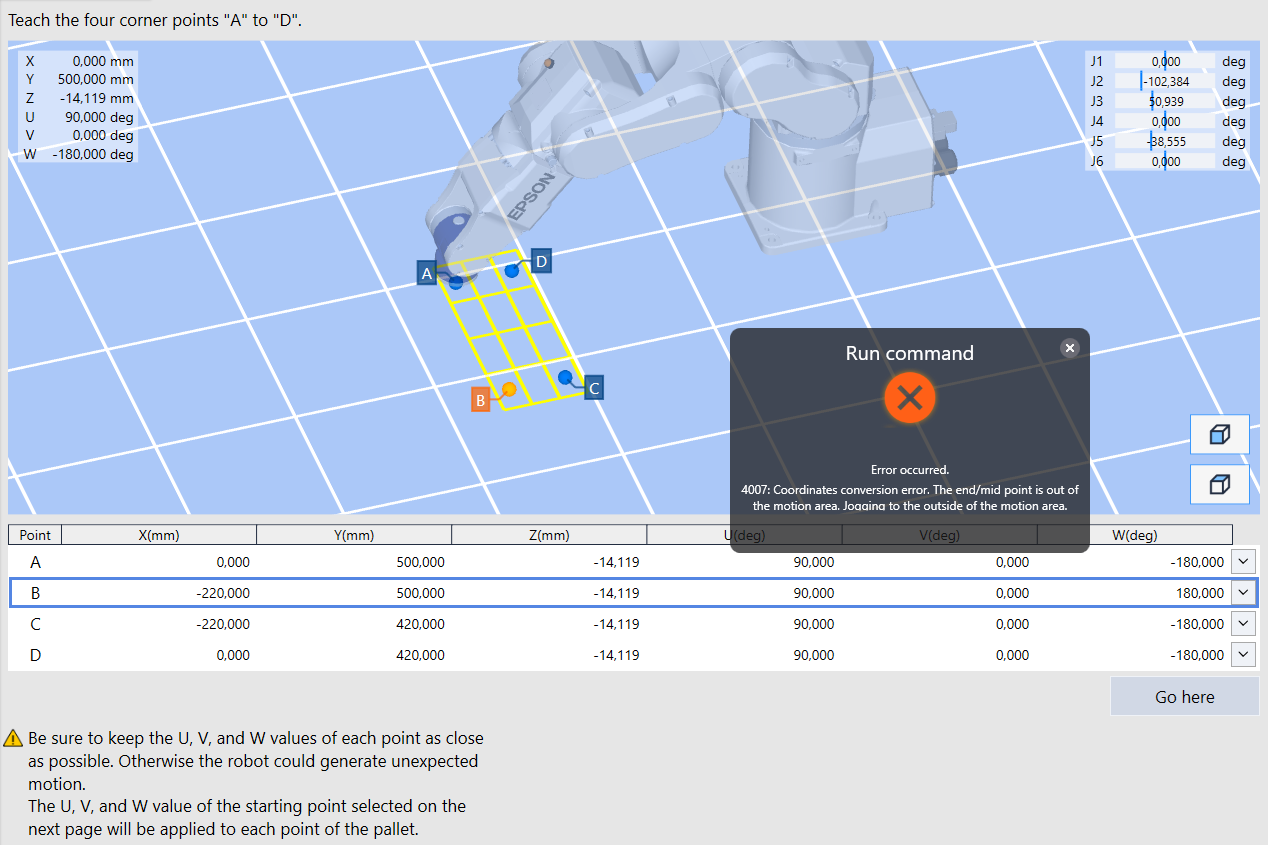Image resolution: width=1268 pixels, height=845 pixels.
Task: Click the yellow warning triangle icon
Action: pyautogui.click(x=13, y=739)
